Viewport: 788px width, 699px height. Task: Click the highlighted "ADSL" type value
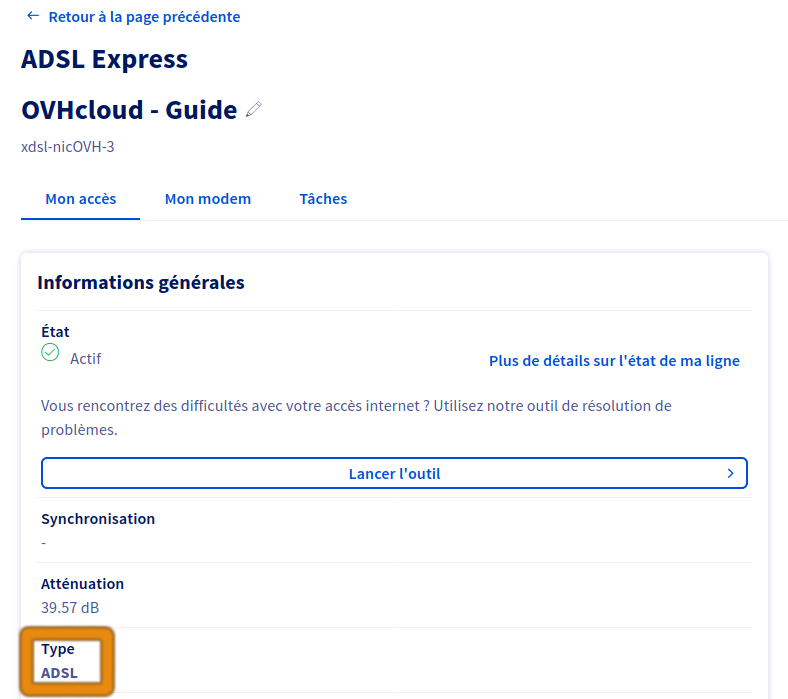click(x=59, y=673)
